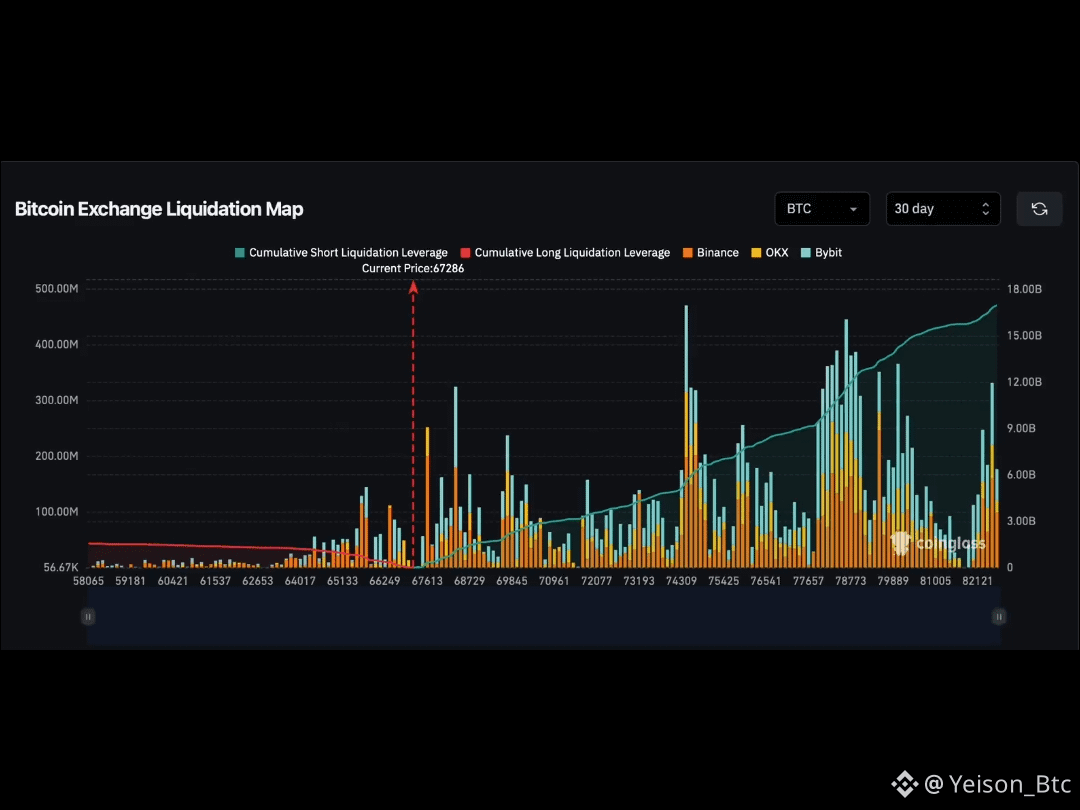Click the Current Price:67286 label
Image resolution: width=1080 pixels, height=810 pixels.
(413, 269)
